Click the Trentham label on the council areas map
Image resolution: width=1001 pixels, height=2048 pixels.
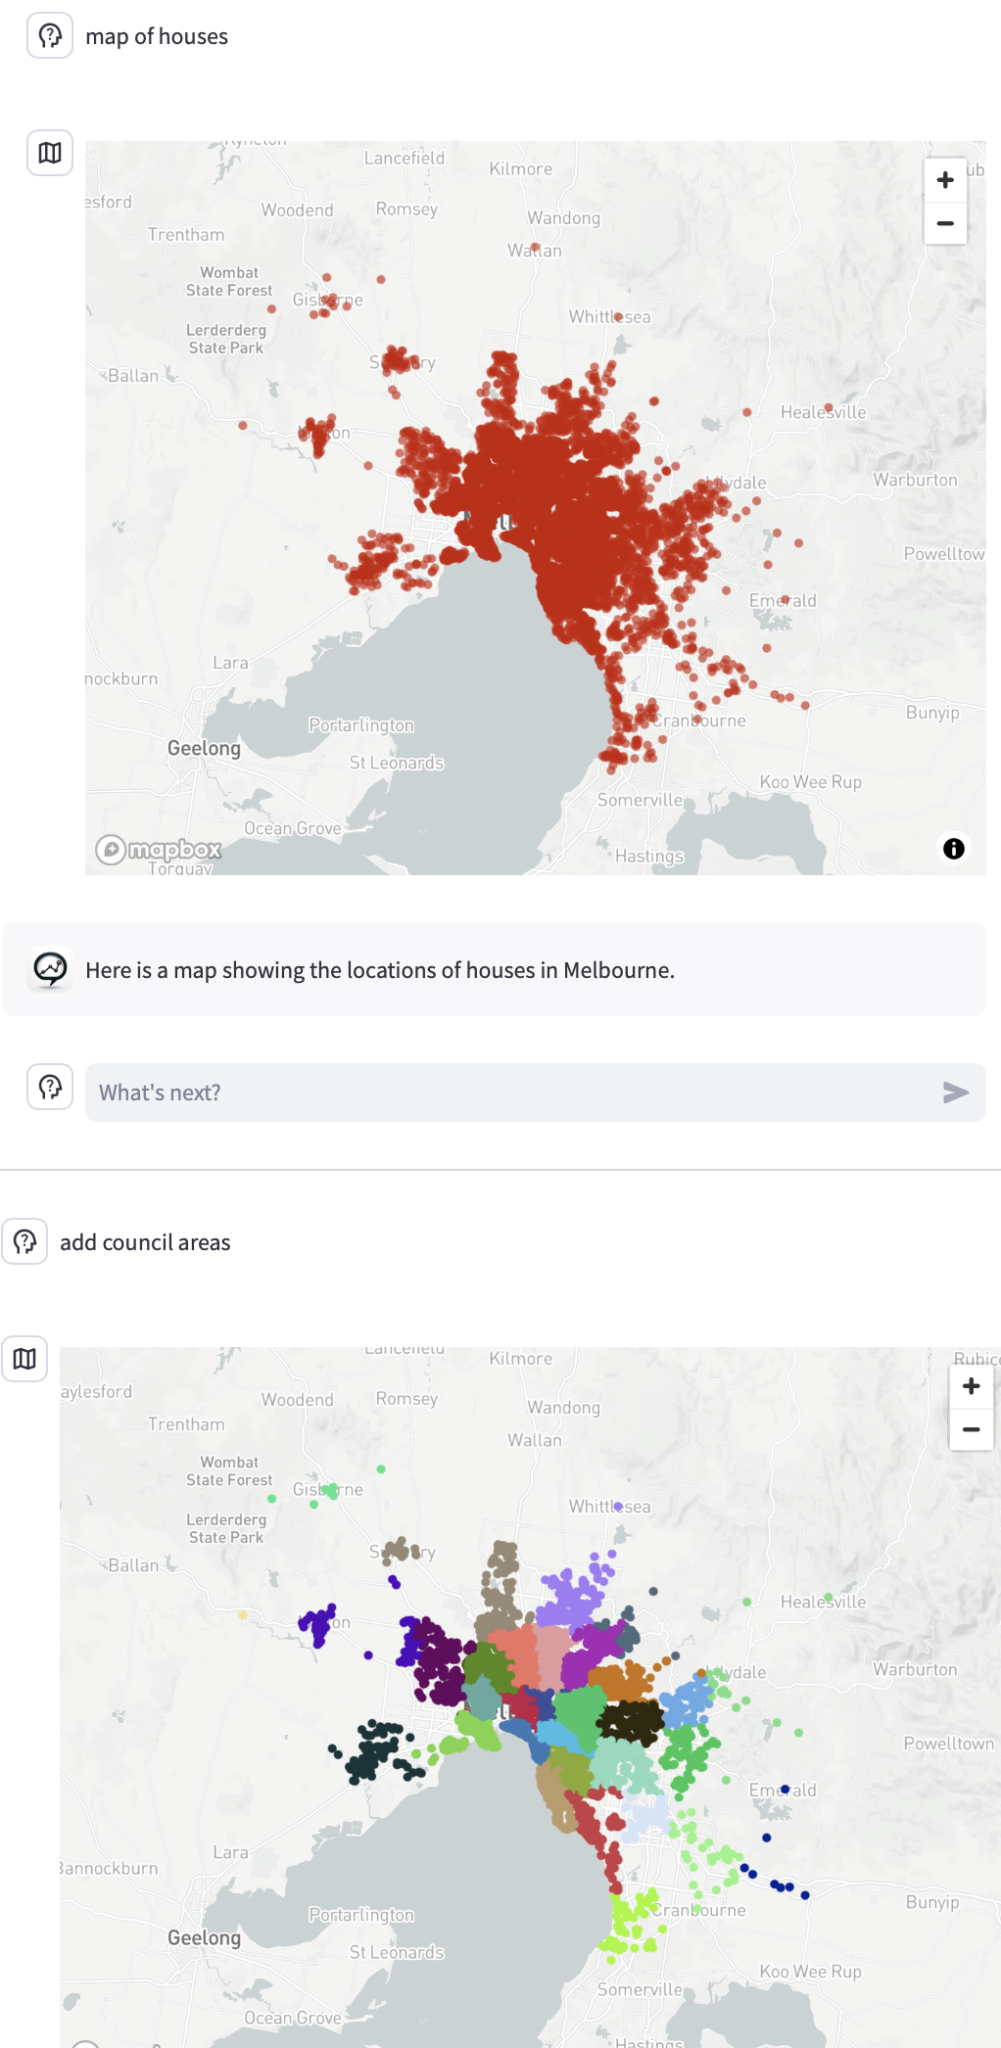186,1424
